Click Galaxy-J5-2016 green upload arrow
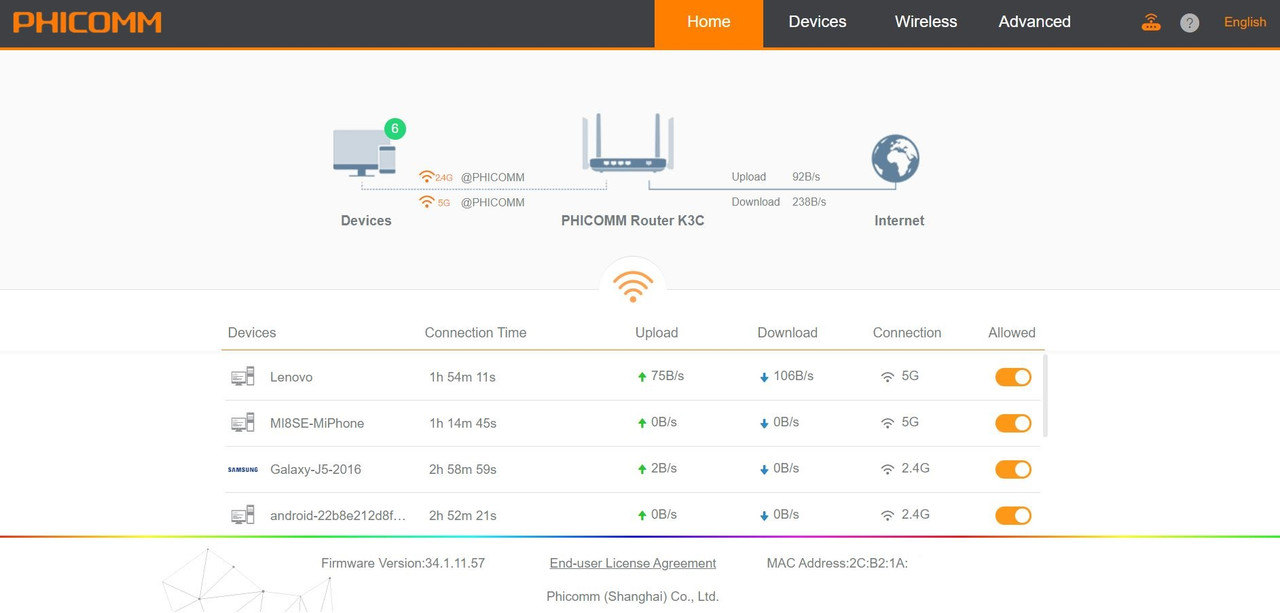This screenshot has width=1280, height=613. [x=642, y=469]
